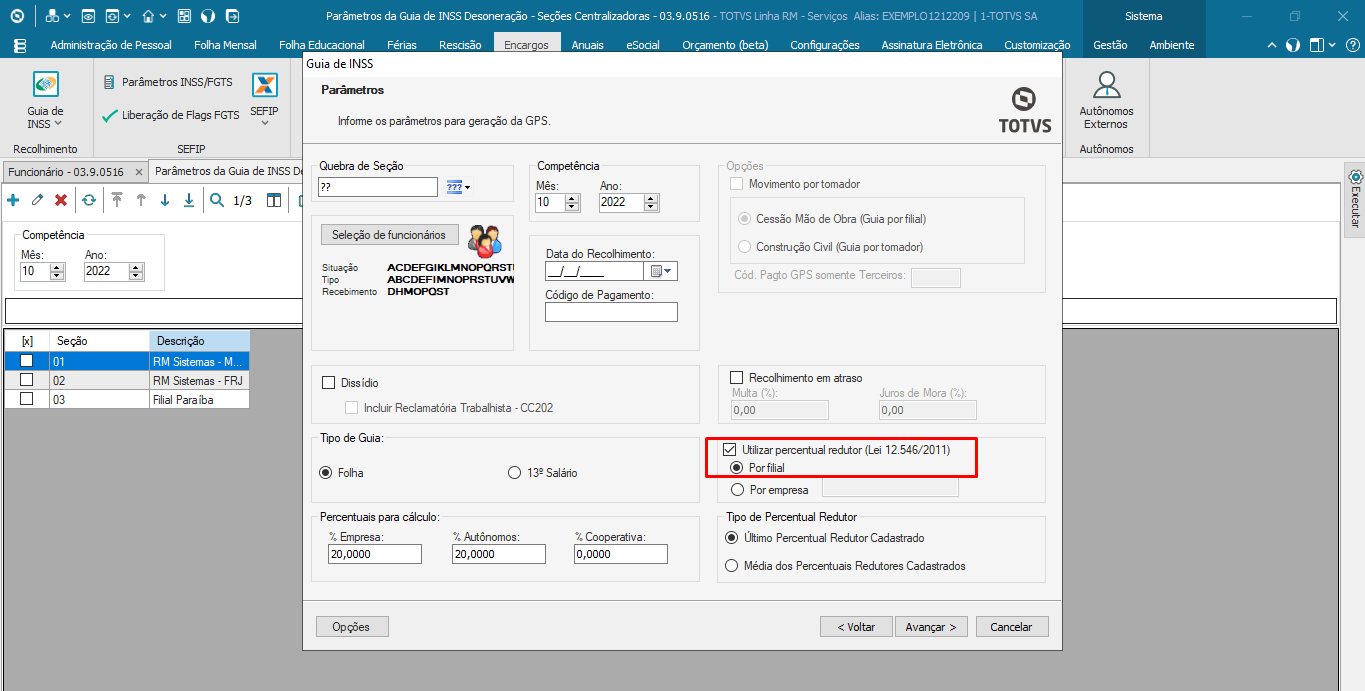Click the Opções button
Screen dimensions: 1365x691
[x=351, y=627]
